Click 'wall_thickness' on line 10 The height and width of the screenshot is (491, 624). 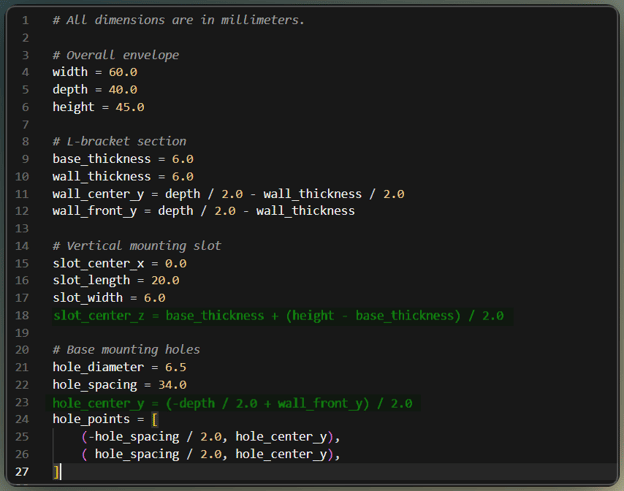click(101, 176)
